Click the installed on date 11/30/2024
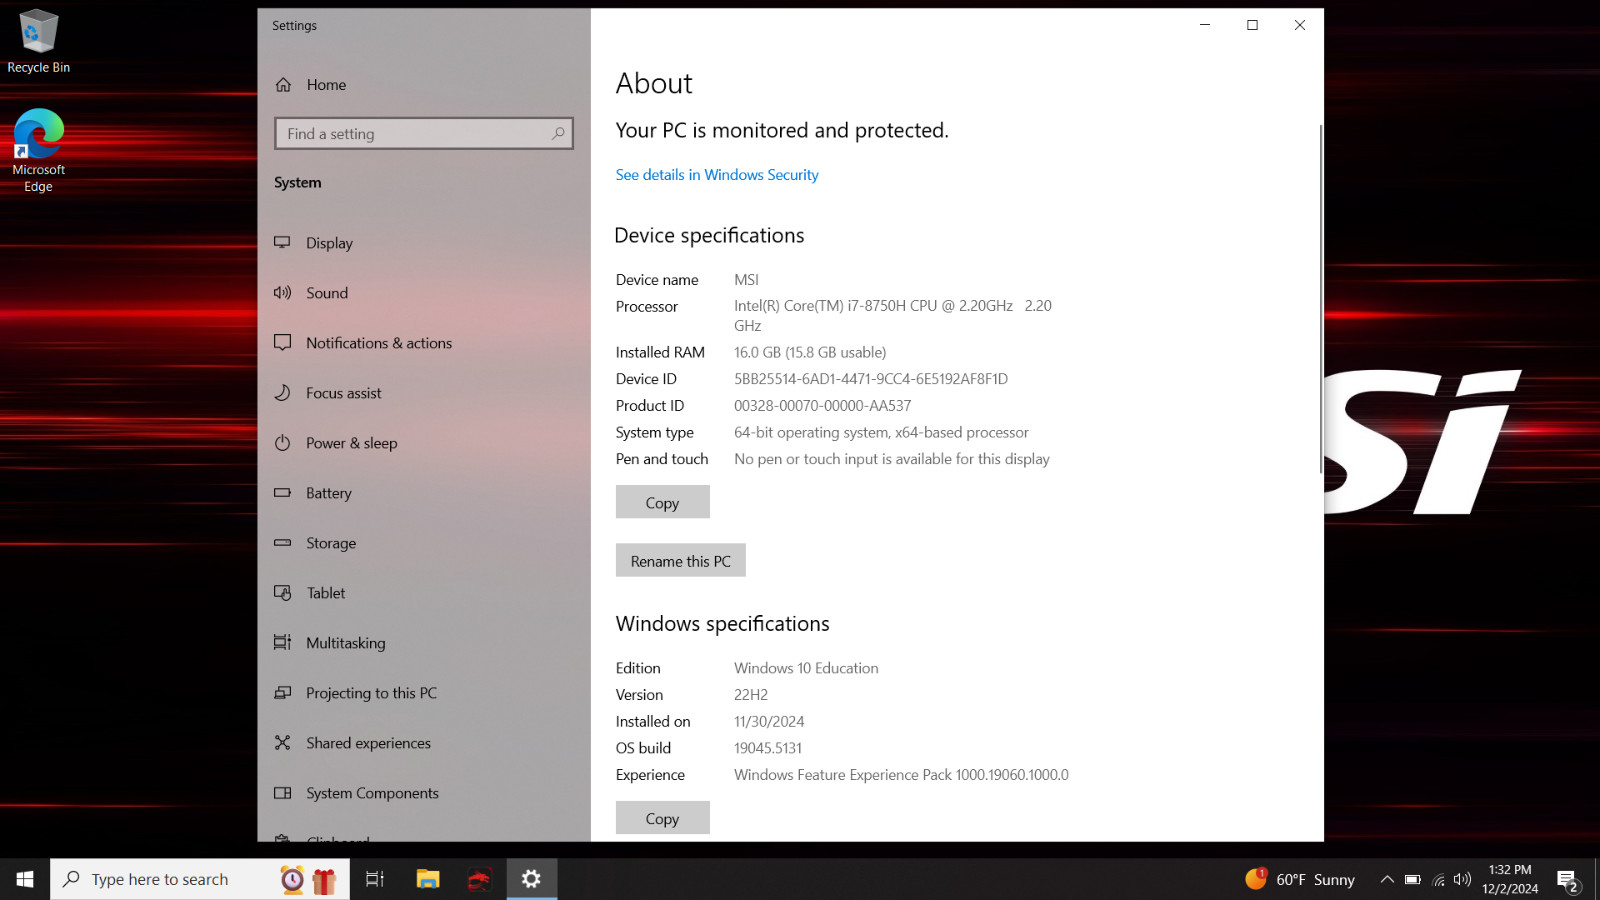This screenshot has width=1600, height=900. (769, 722)
